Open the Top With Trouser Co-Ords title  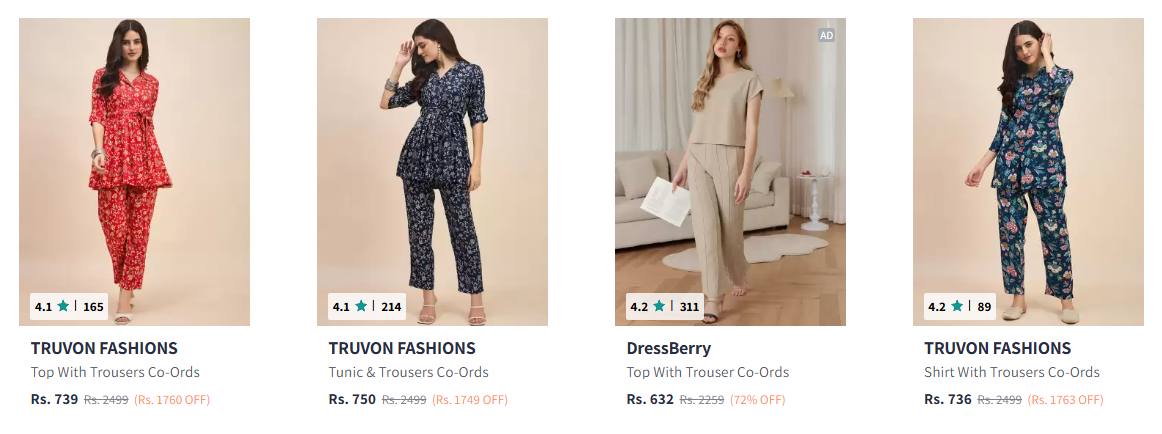tap(709, 373)
